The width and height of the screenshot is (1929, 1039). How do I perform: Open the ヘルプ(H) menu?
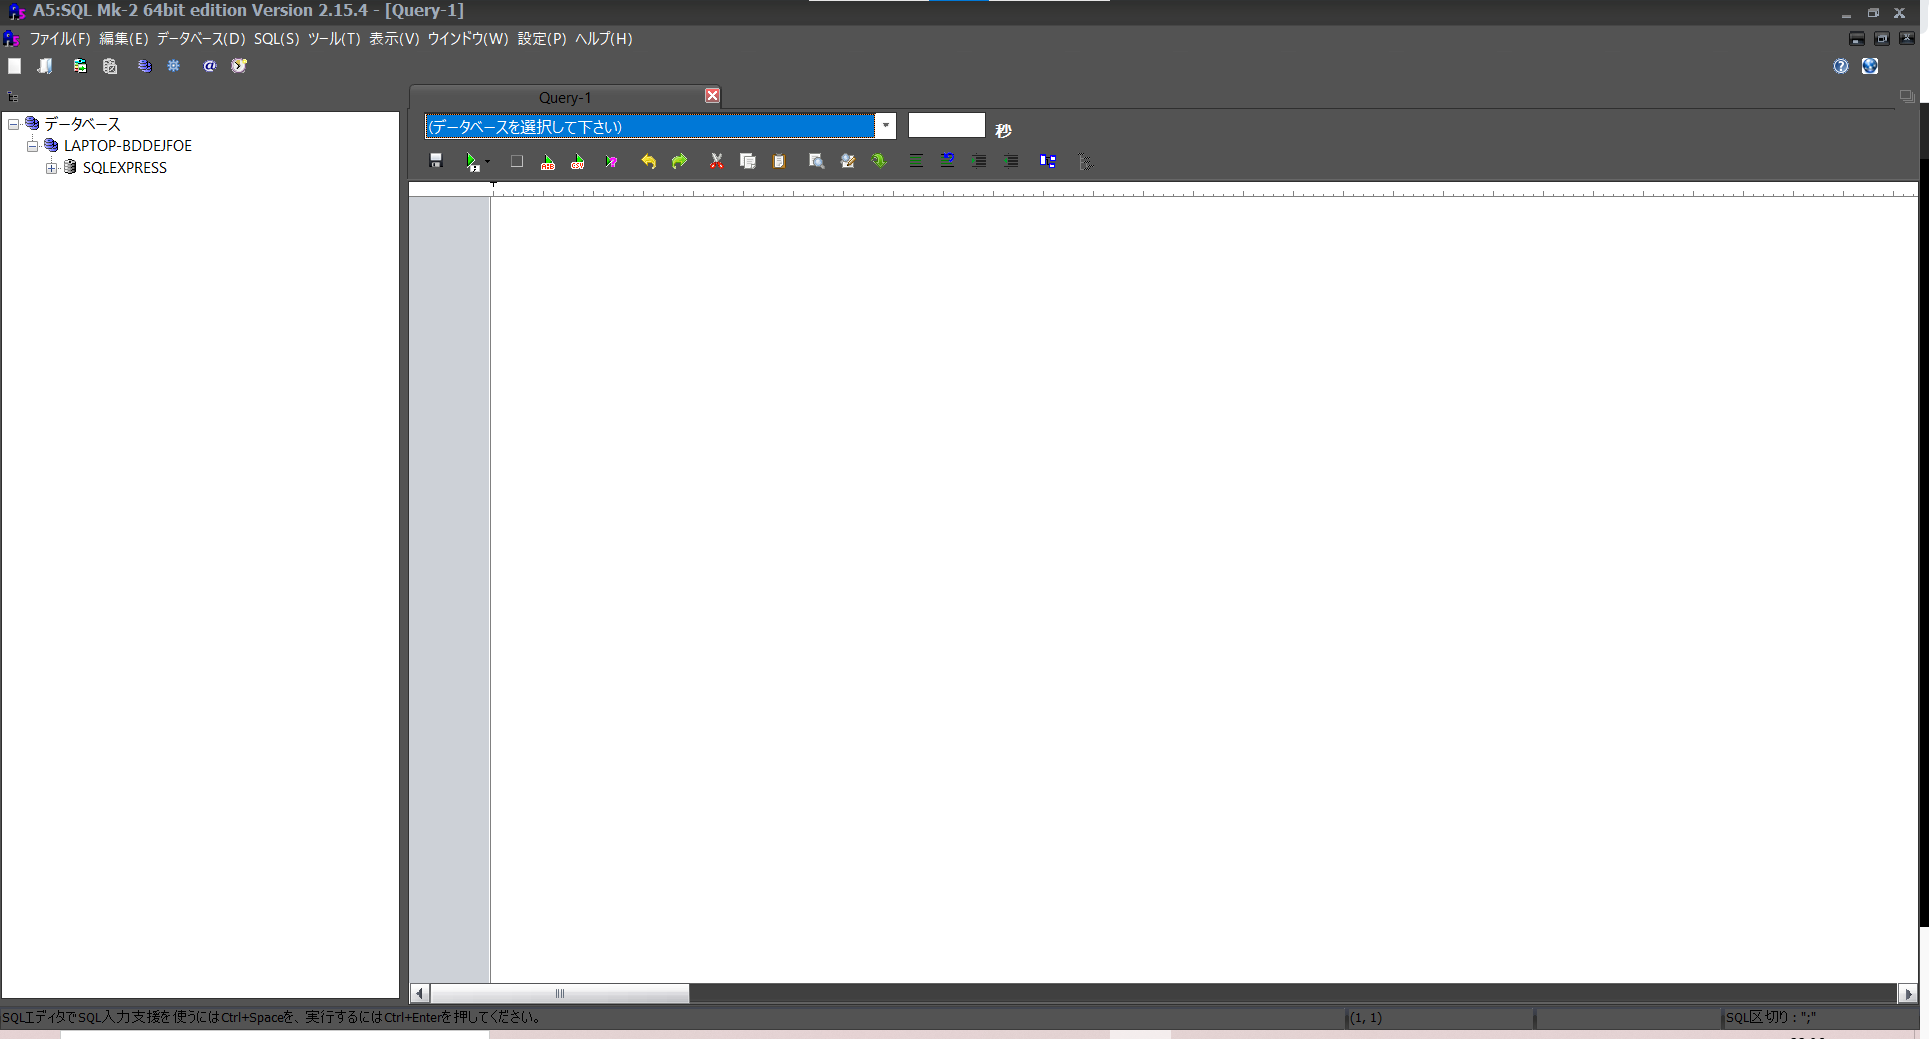pos(604,39)
